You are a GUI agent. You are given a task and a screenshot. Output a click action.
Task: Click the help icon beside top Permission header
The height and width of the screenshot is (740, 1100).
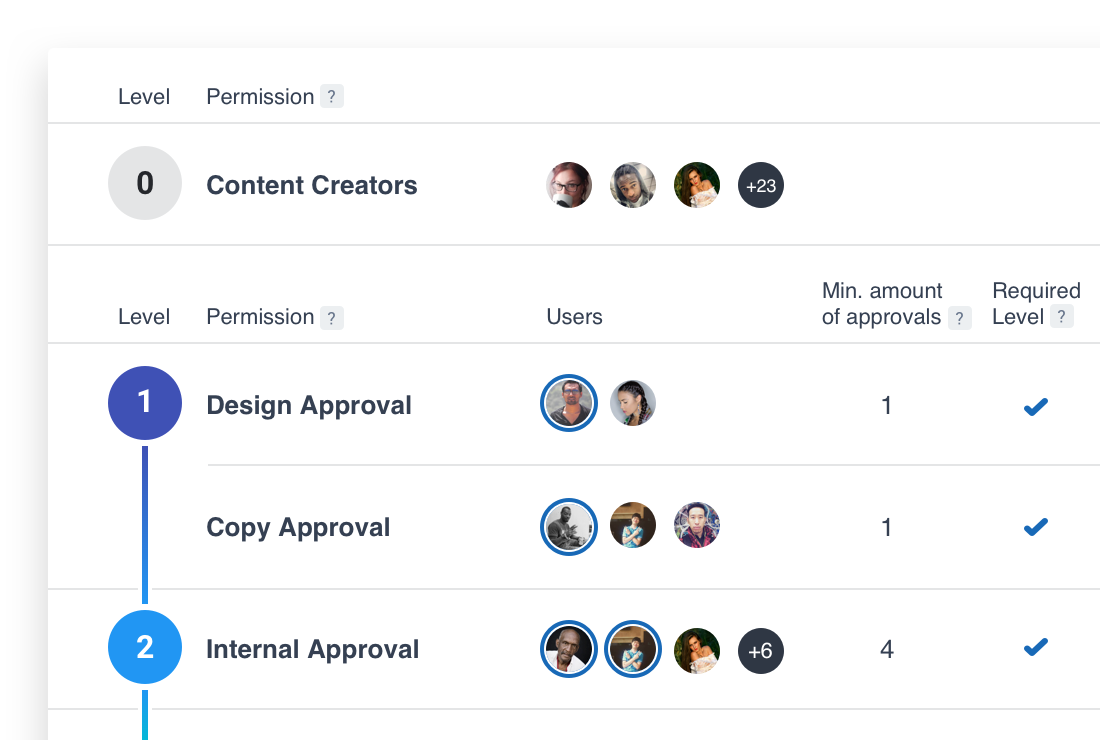coord(332,97)
